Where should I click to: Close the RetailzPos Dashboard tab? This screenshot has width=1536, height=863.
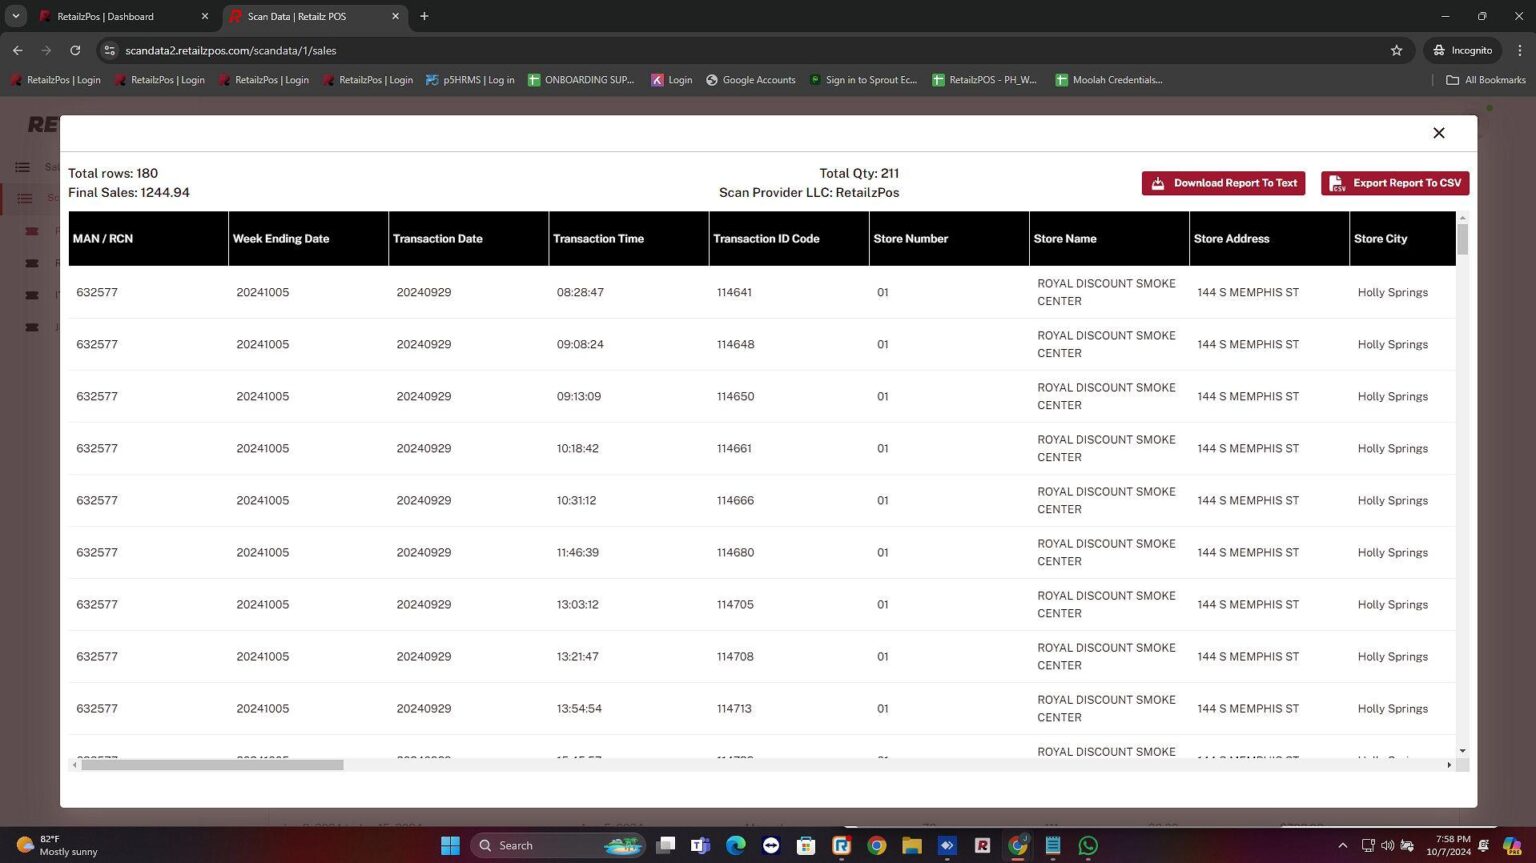[205, 16]
